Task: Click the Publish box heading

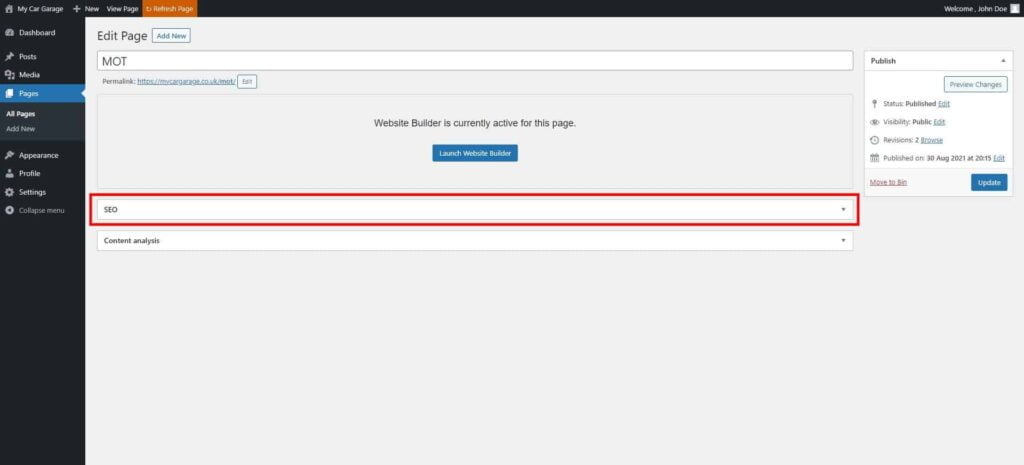Action: pos(883,61)
